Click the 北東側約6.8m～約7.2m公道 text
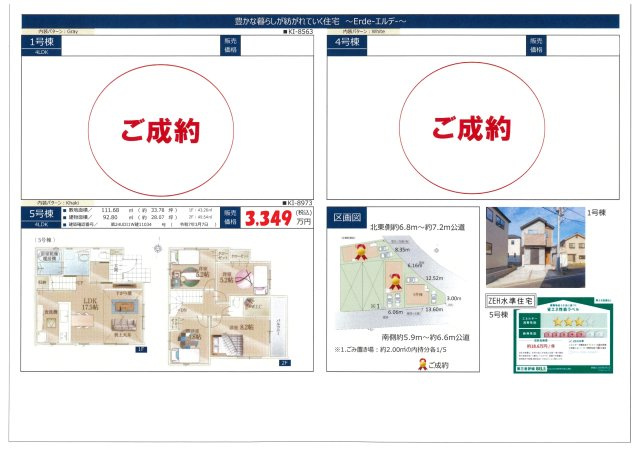 pyautogui.click(x=417, y=227)
